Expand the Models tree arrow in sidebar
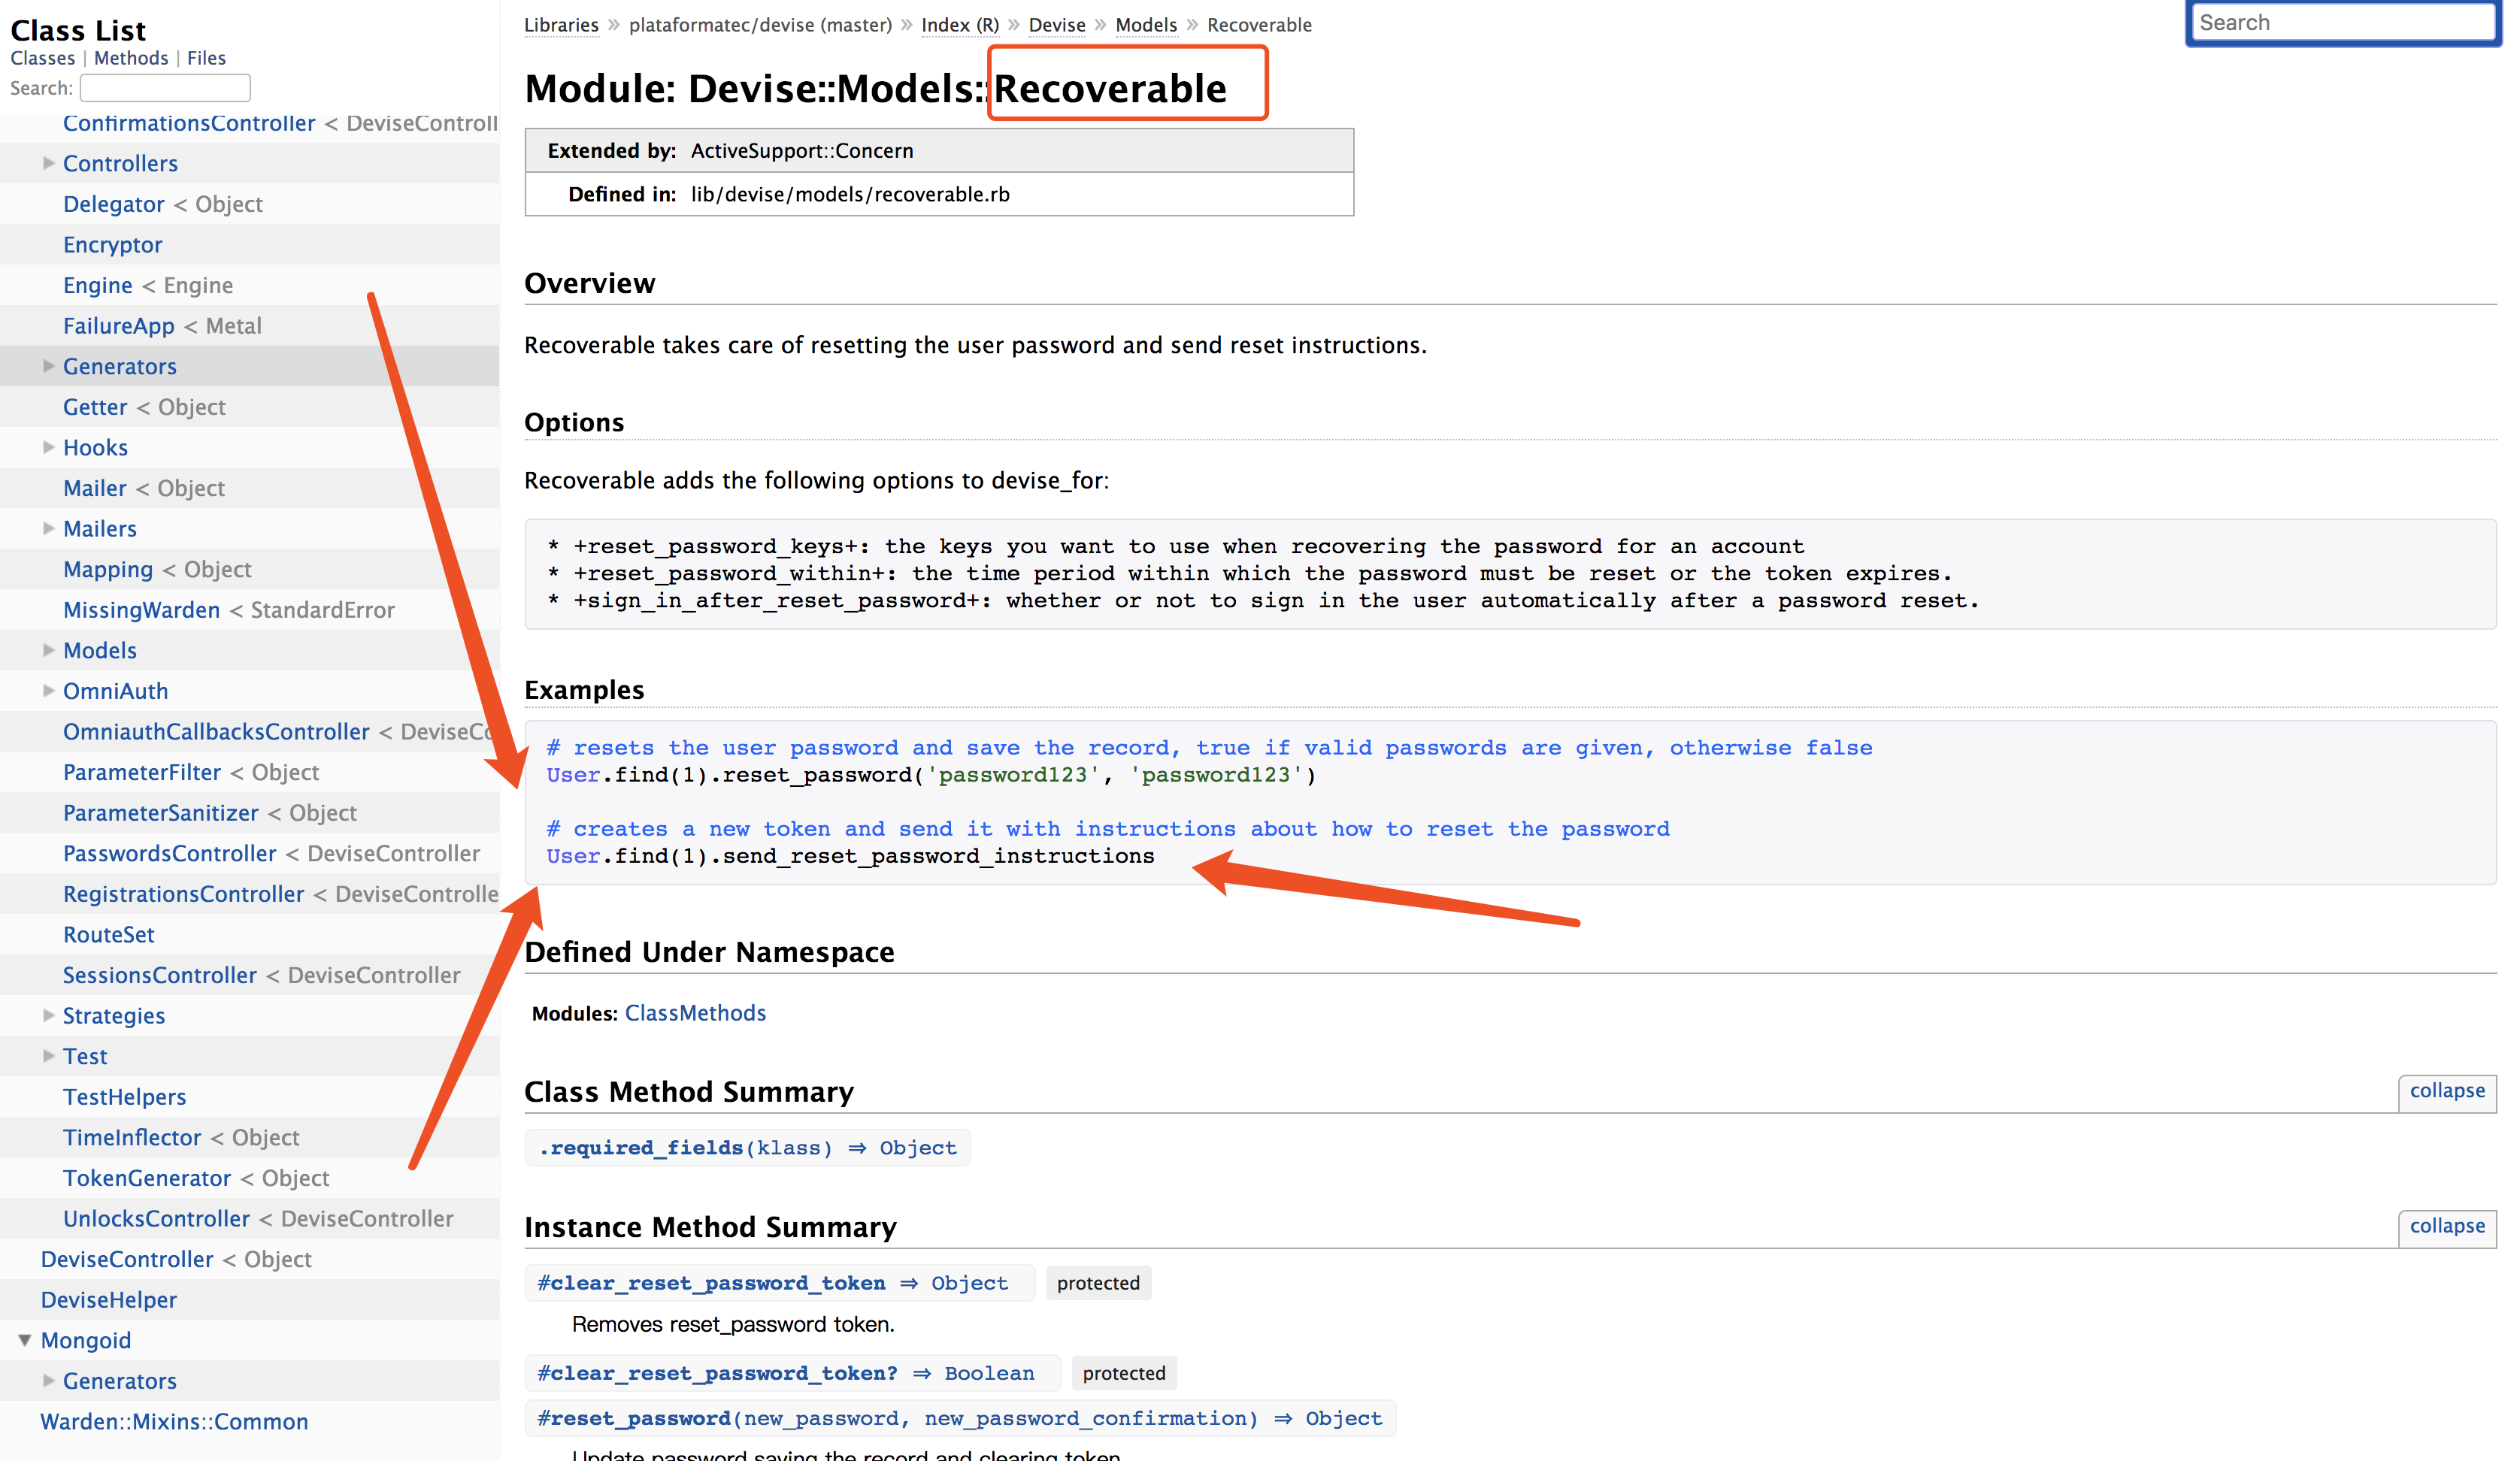The width and height of the screenshot is (2520, 1461). tap(48, 650)
